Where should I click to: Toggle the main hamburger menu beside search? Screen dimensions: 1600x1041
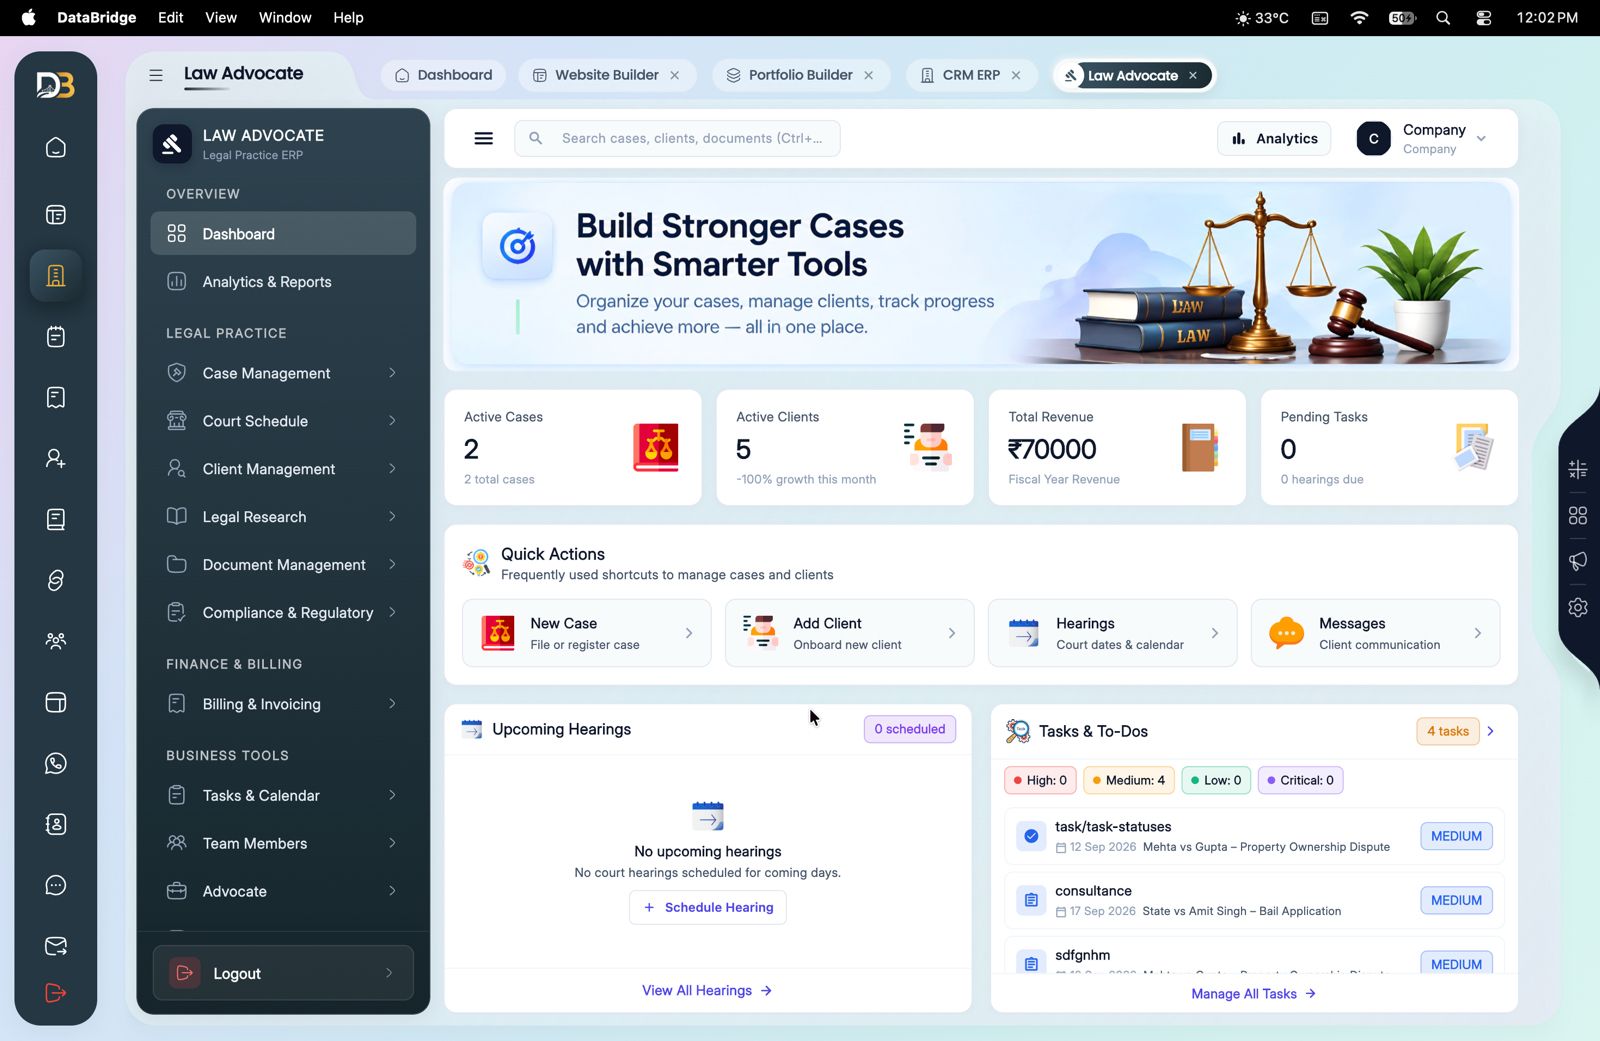[x=483, y=138]
